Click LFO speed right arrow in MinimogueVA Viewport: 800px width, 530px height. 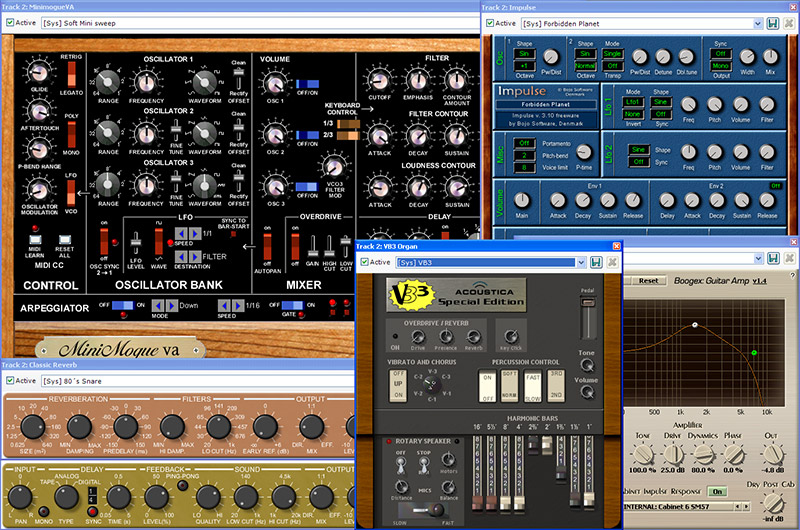coord(195,233)
